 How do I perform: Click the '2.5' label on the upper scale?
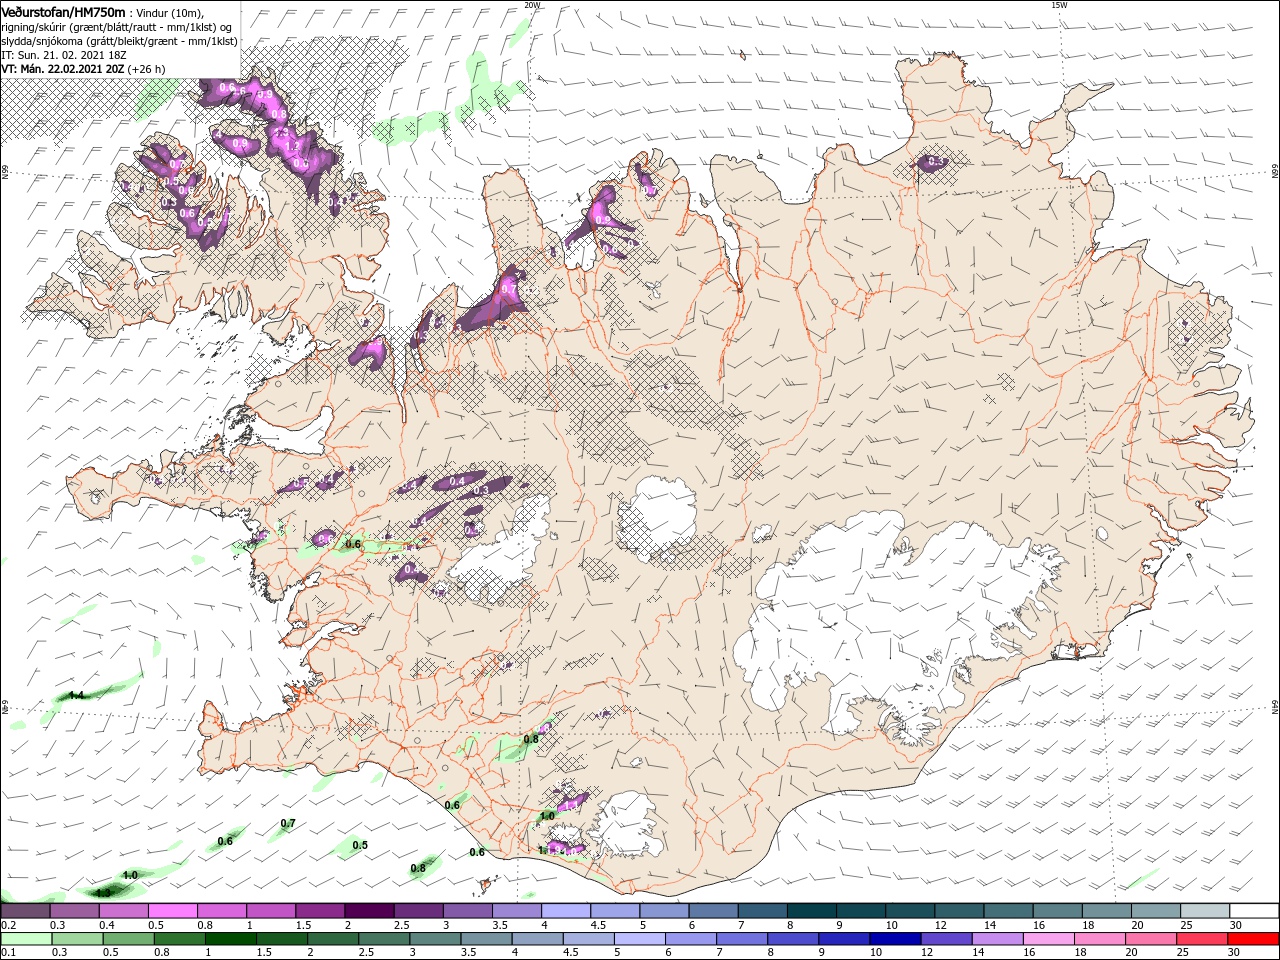point(401,925)
